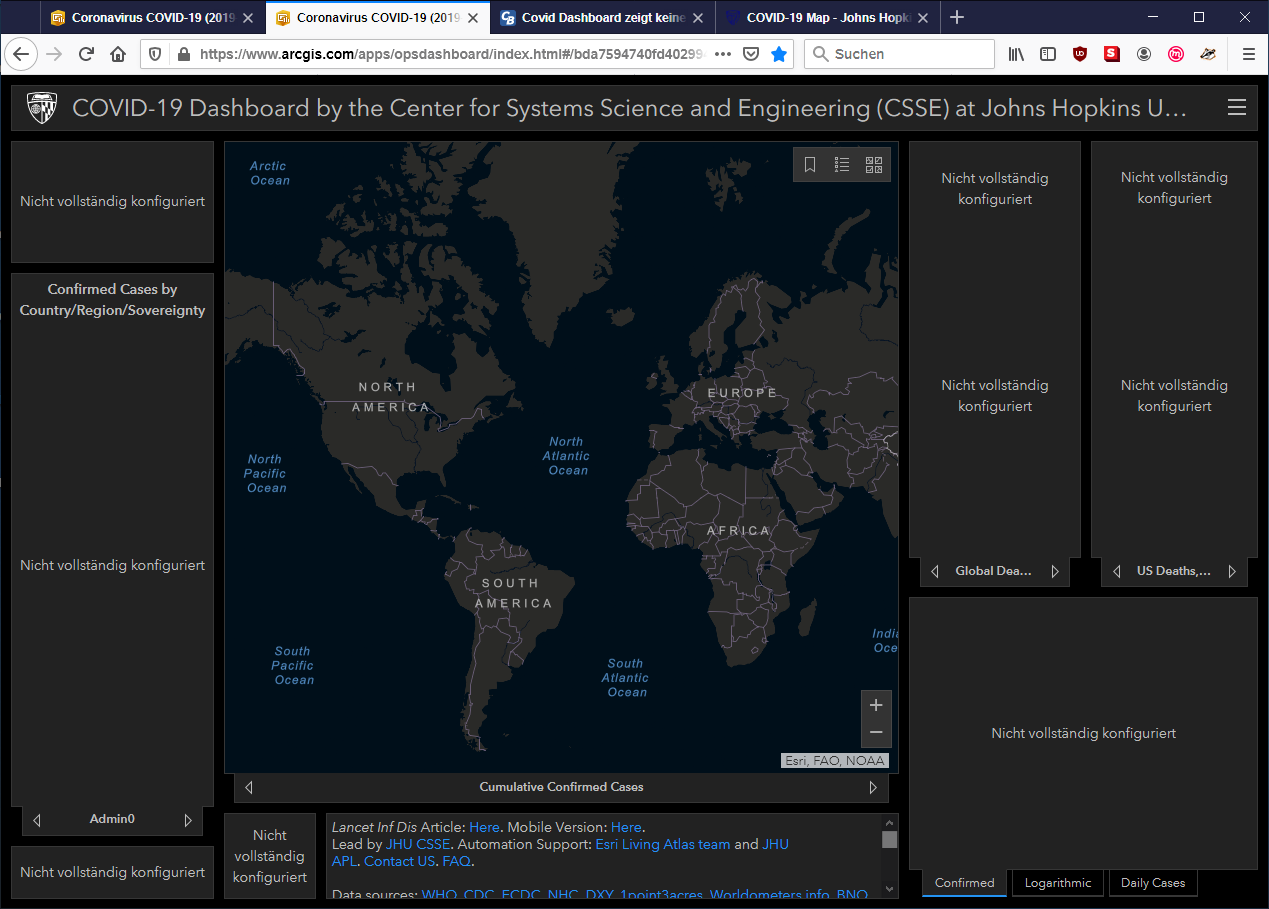
Task: Open the Firefox library icon
Action: [x=1016, y=54]
